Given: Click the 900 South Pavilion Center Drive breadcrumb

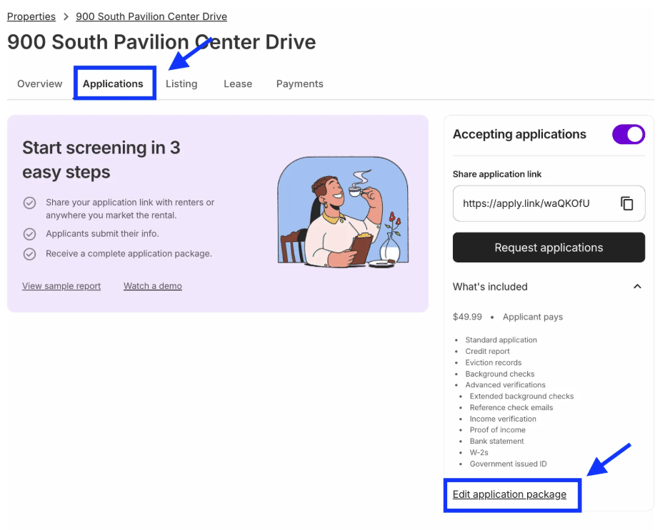Looking at the screenshot, I should pyautogui.click(x=151, y=17).
